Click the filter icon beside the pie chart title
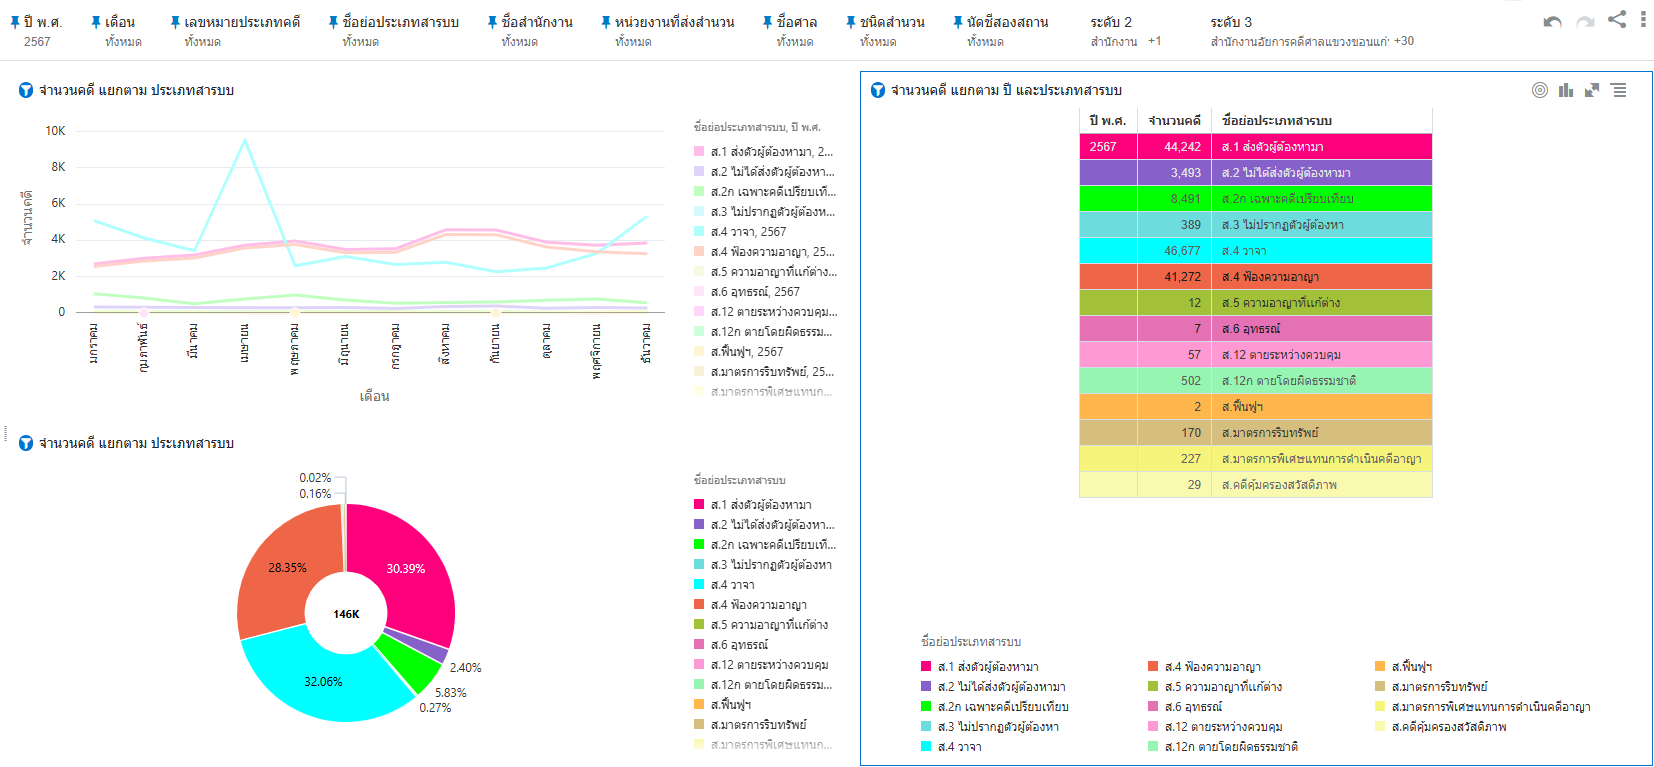This screenshot has width=1654, height=767. click(x=26, y=443)
